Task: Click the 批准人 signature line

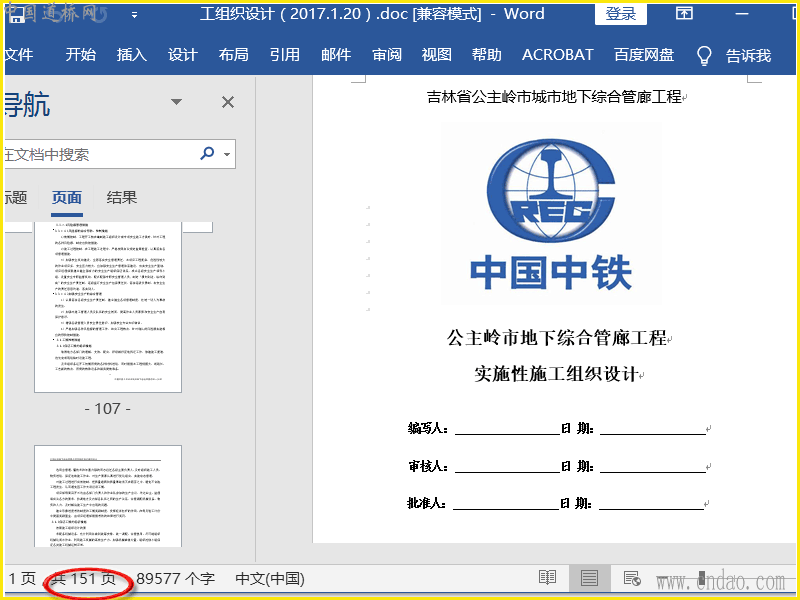Action: (506, 504)
